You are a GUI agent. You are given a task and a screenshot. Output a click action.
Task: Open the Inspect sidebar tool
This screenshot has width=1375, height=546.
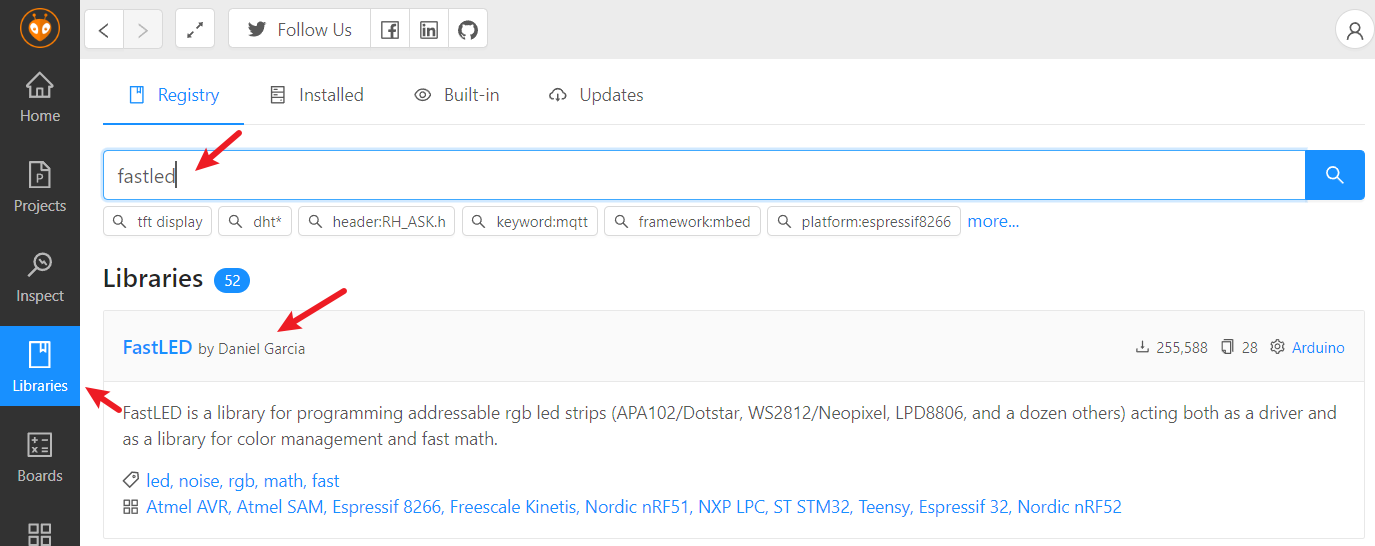click(40, 277)
